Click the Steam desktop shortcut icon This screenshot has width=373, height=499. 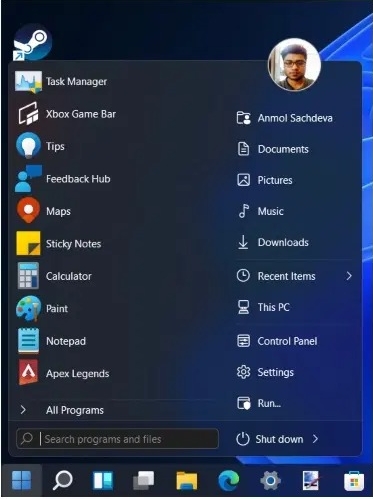pyautogui.click(x=32, y=43)
